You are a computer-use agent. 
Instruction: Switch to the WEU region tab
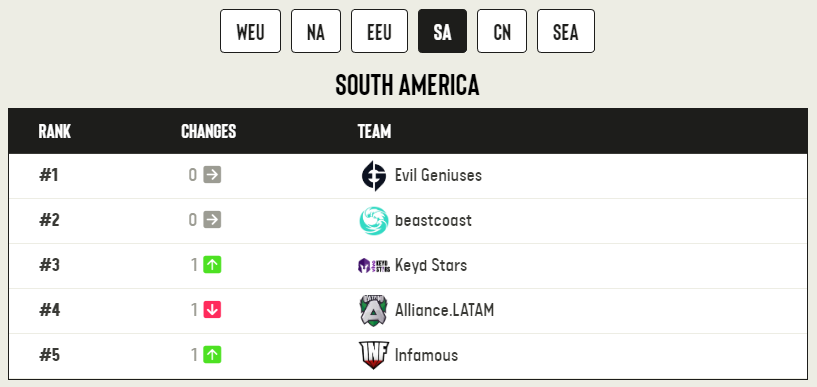point(250,31)
